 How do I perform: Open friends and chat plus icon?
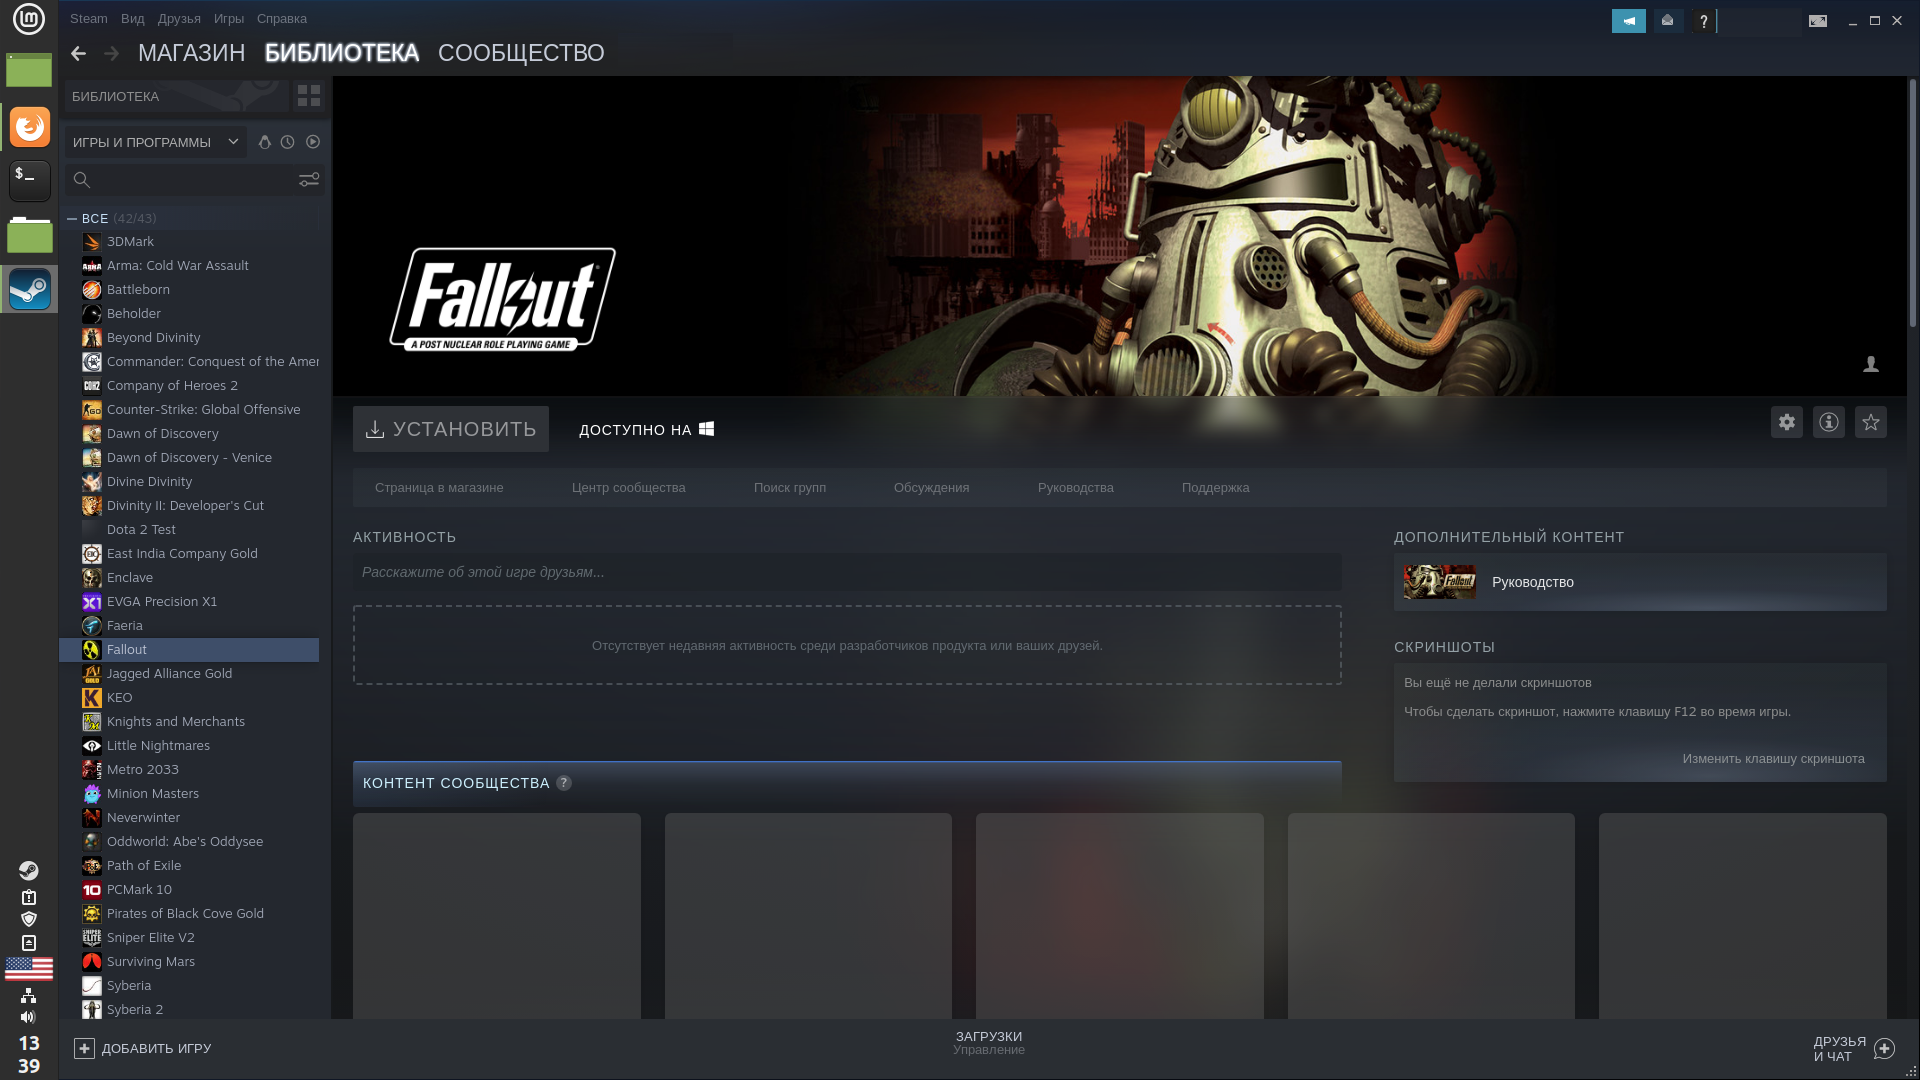click(x=1884, y=1048)
